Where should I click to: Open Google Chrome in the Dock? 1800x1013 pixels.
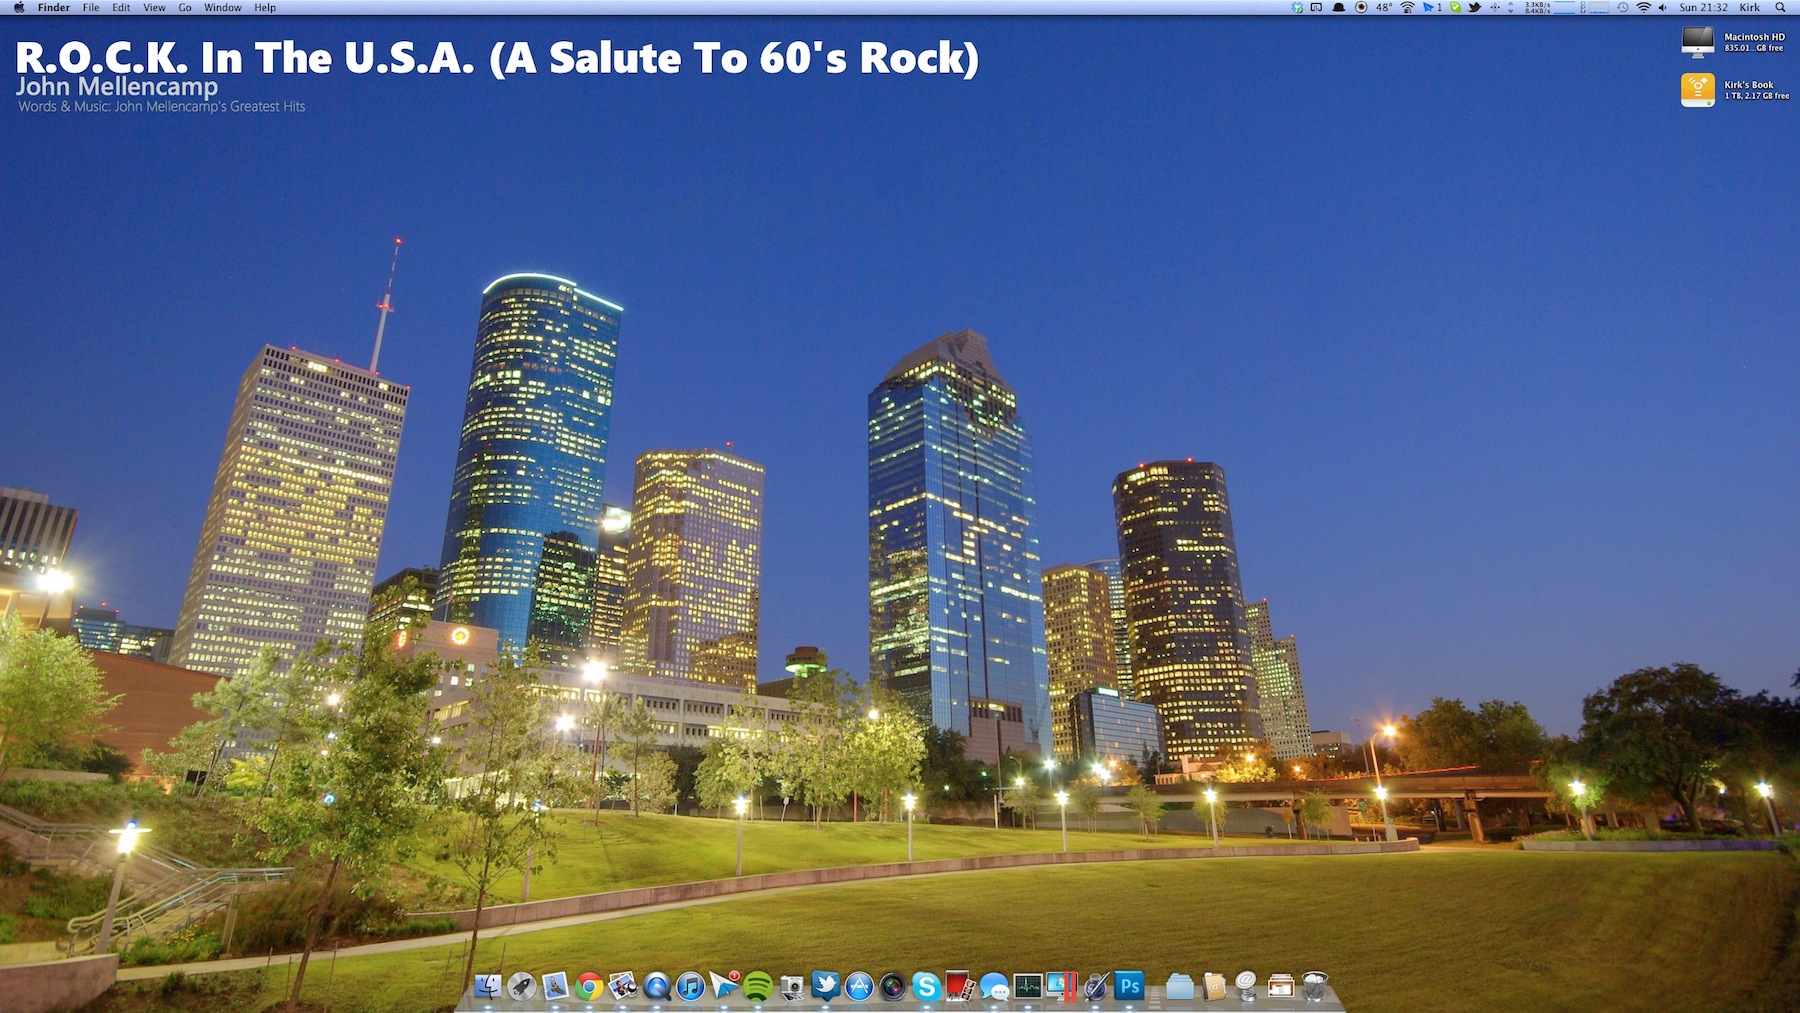[x=589, y=987]
